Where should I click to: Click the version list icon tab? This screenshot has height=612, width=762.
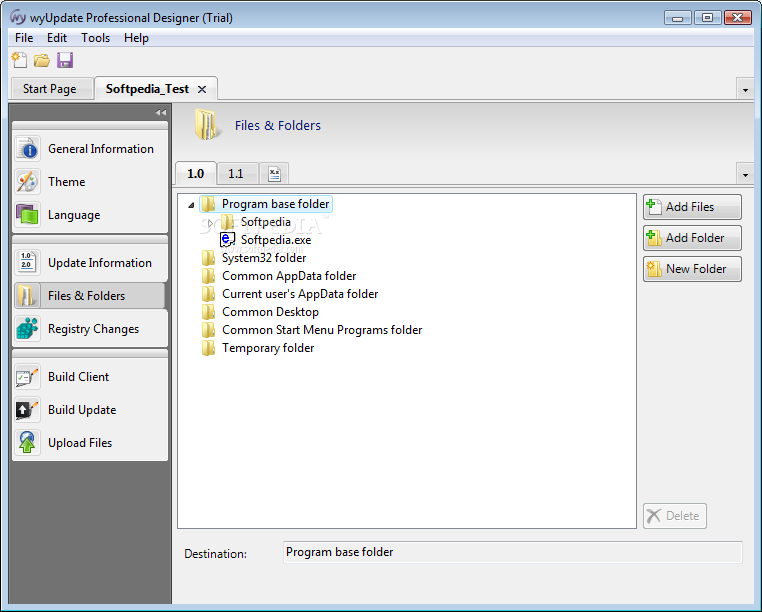[275, 174]
